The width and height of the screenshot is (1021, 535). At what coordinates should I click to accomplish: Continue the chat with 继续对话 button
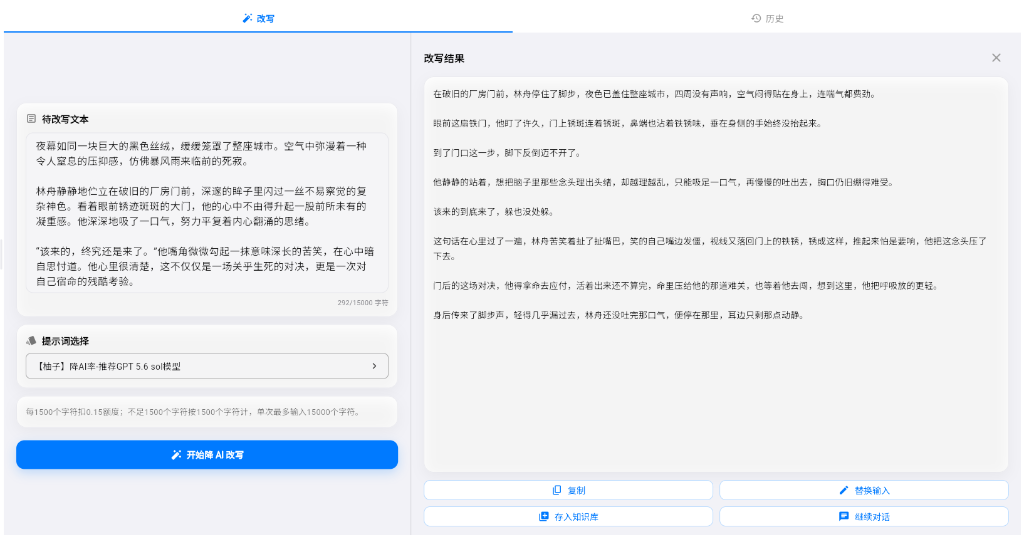click(x=863, y=517)
